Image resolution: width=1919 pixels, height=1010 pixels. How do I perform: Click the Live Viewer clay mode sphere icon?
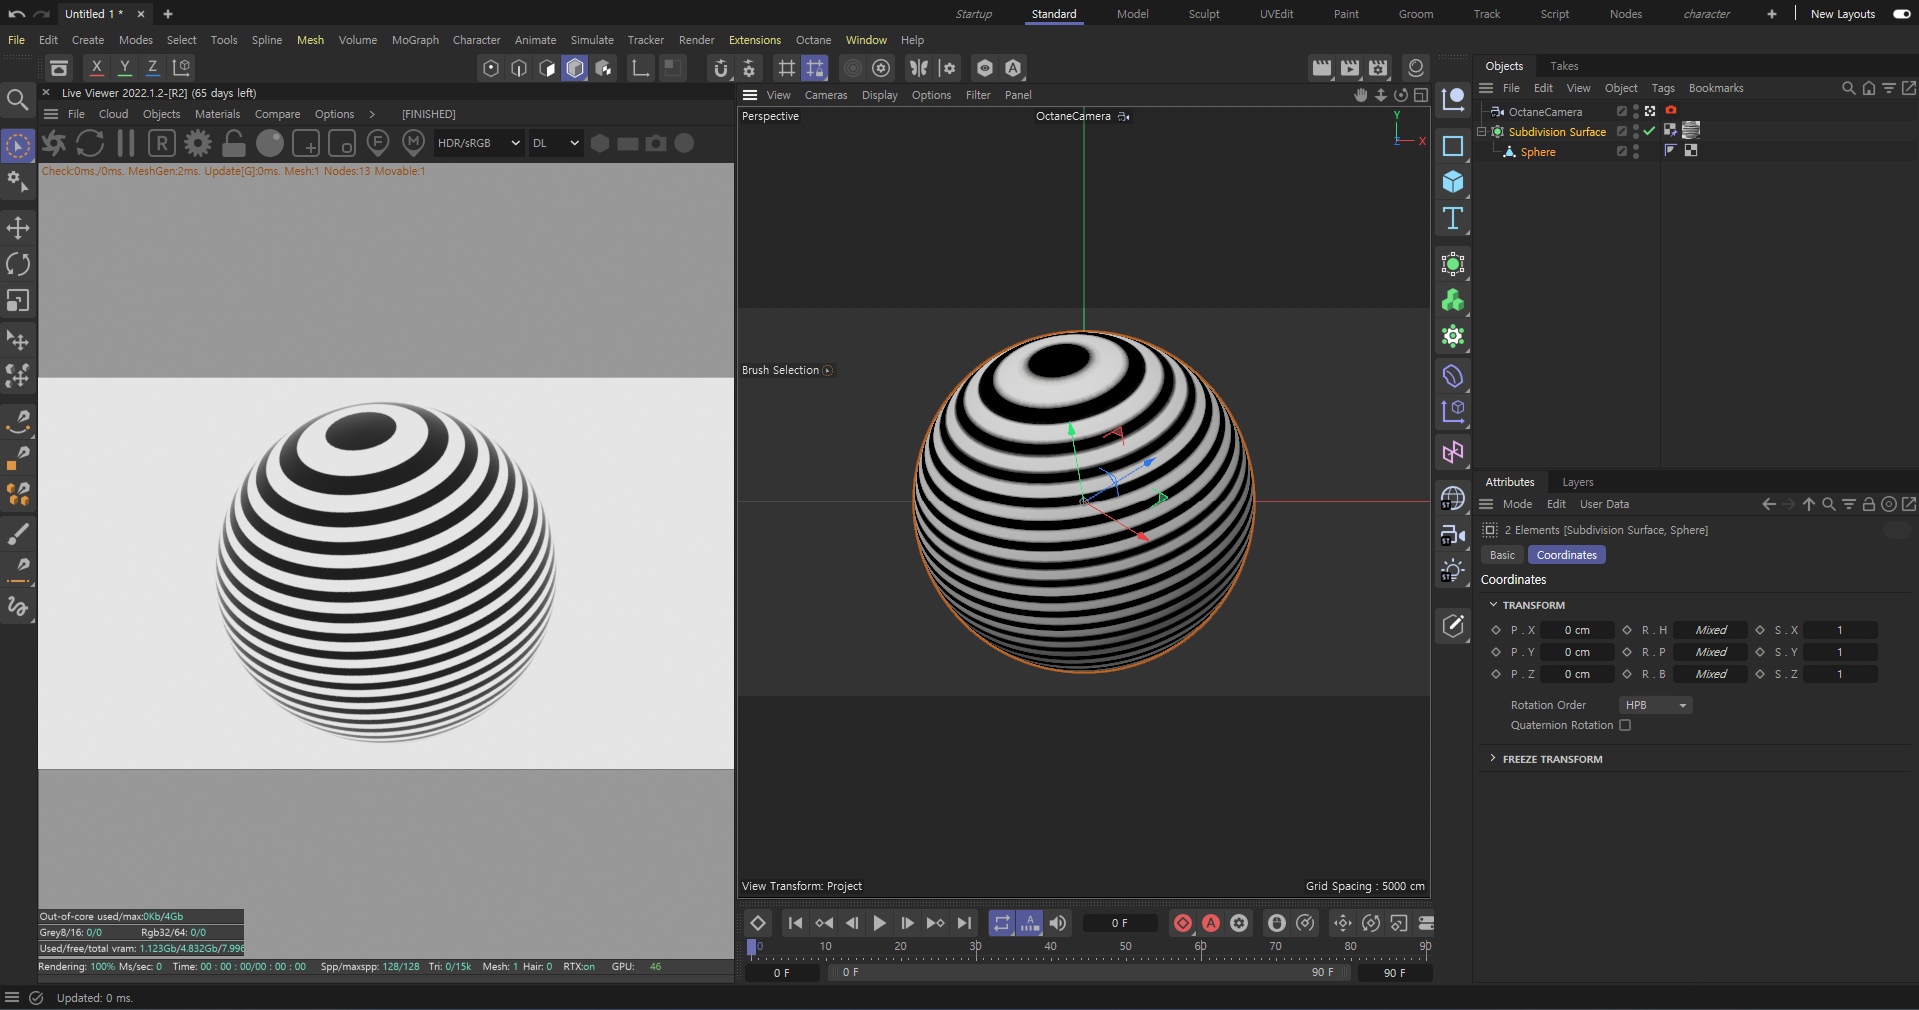270,143
